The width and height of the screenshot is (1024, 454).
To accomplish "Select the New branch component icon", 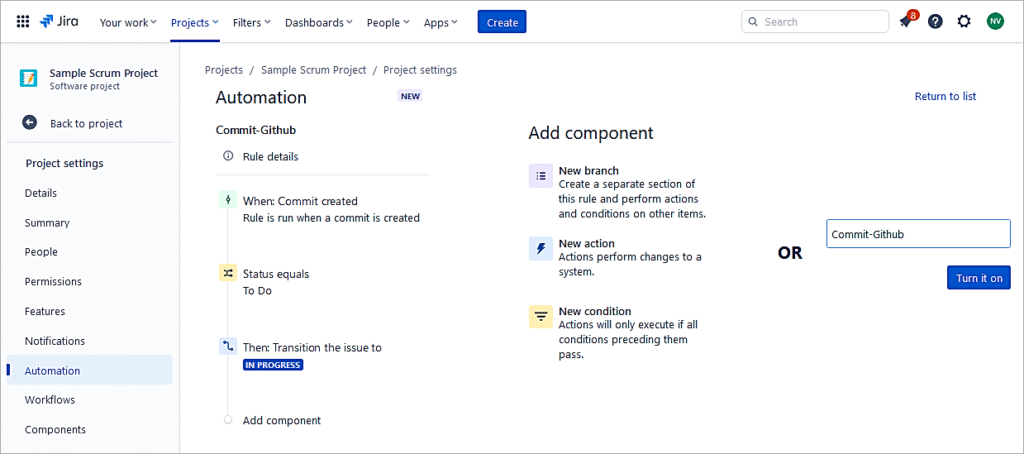I will pyautogui.click(x=540, y=176).
